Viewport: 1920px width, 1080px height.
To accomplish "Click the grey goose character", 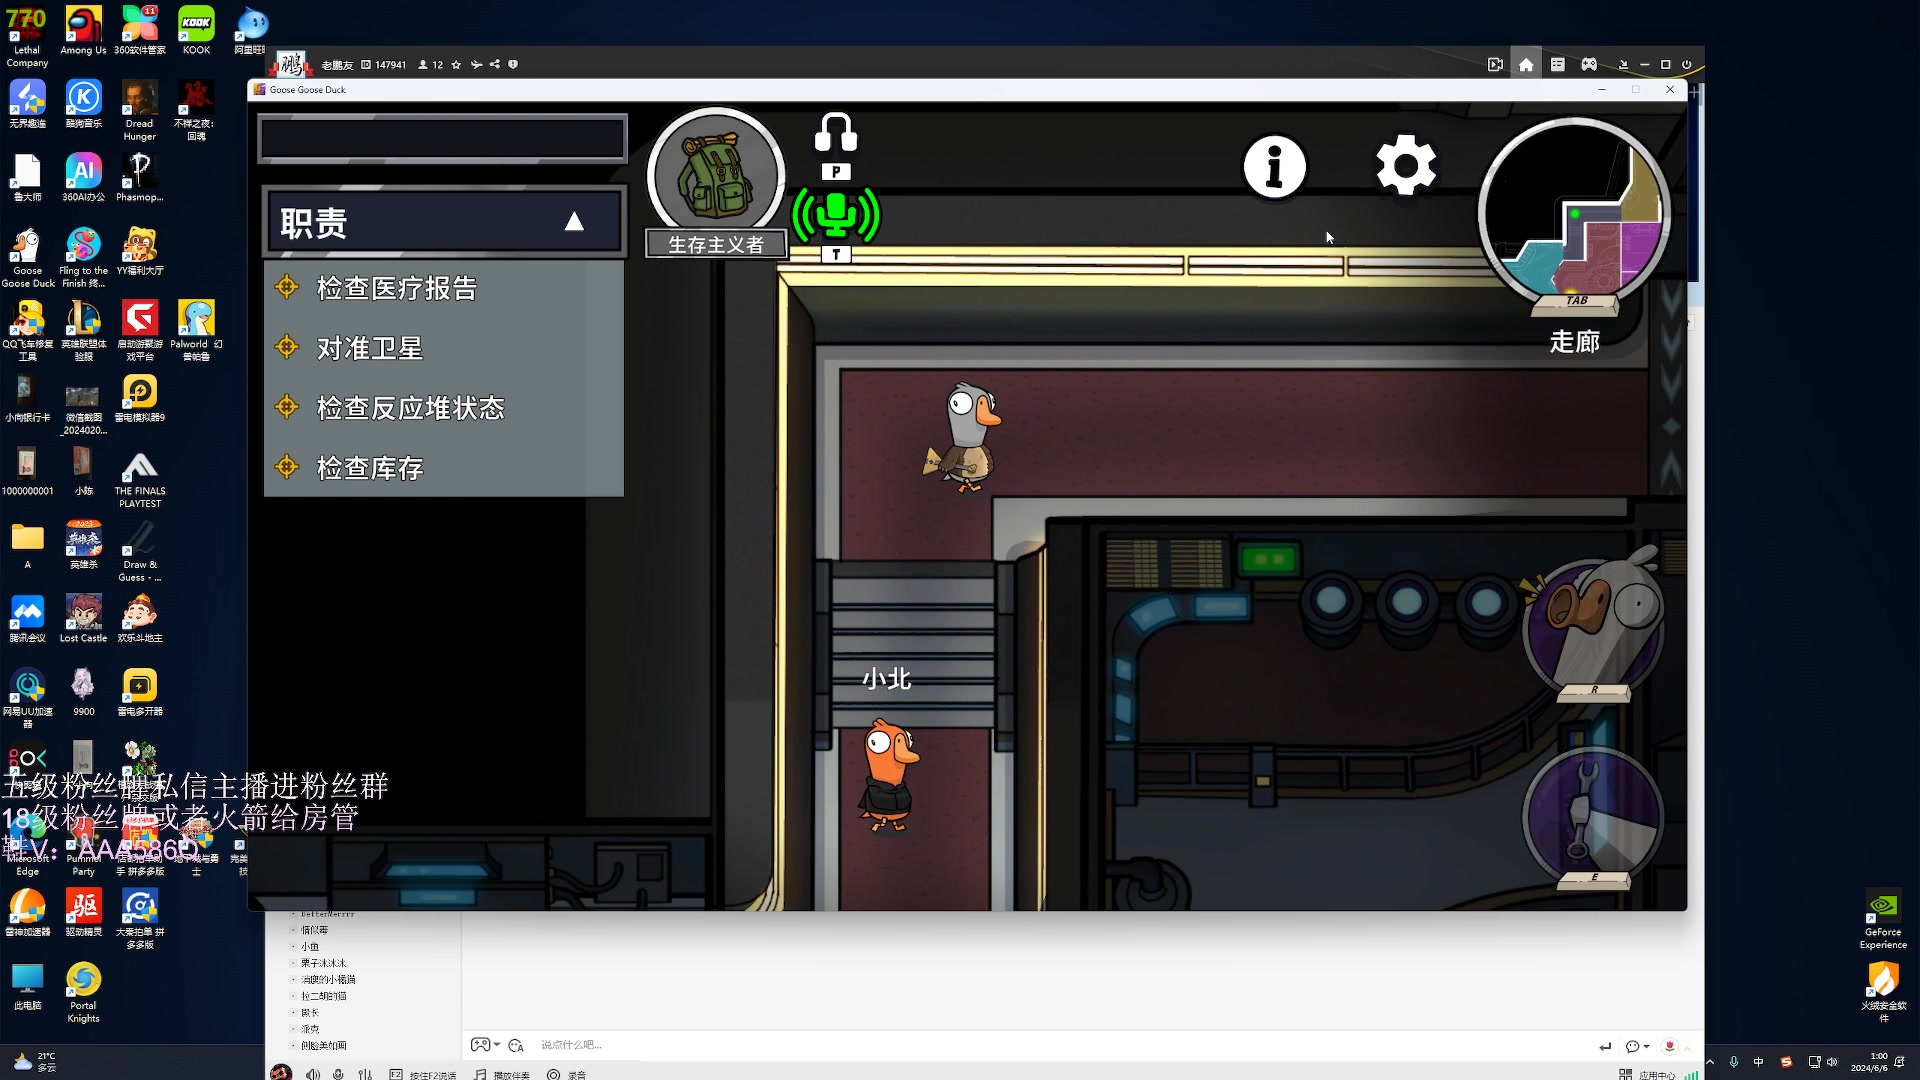I will pos(962,438).
